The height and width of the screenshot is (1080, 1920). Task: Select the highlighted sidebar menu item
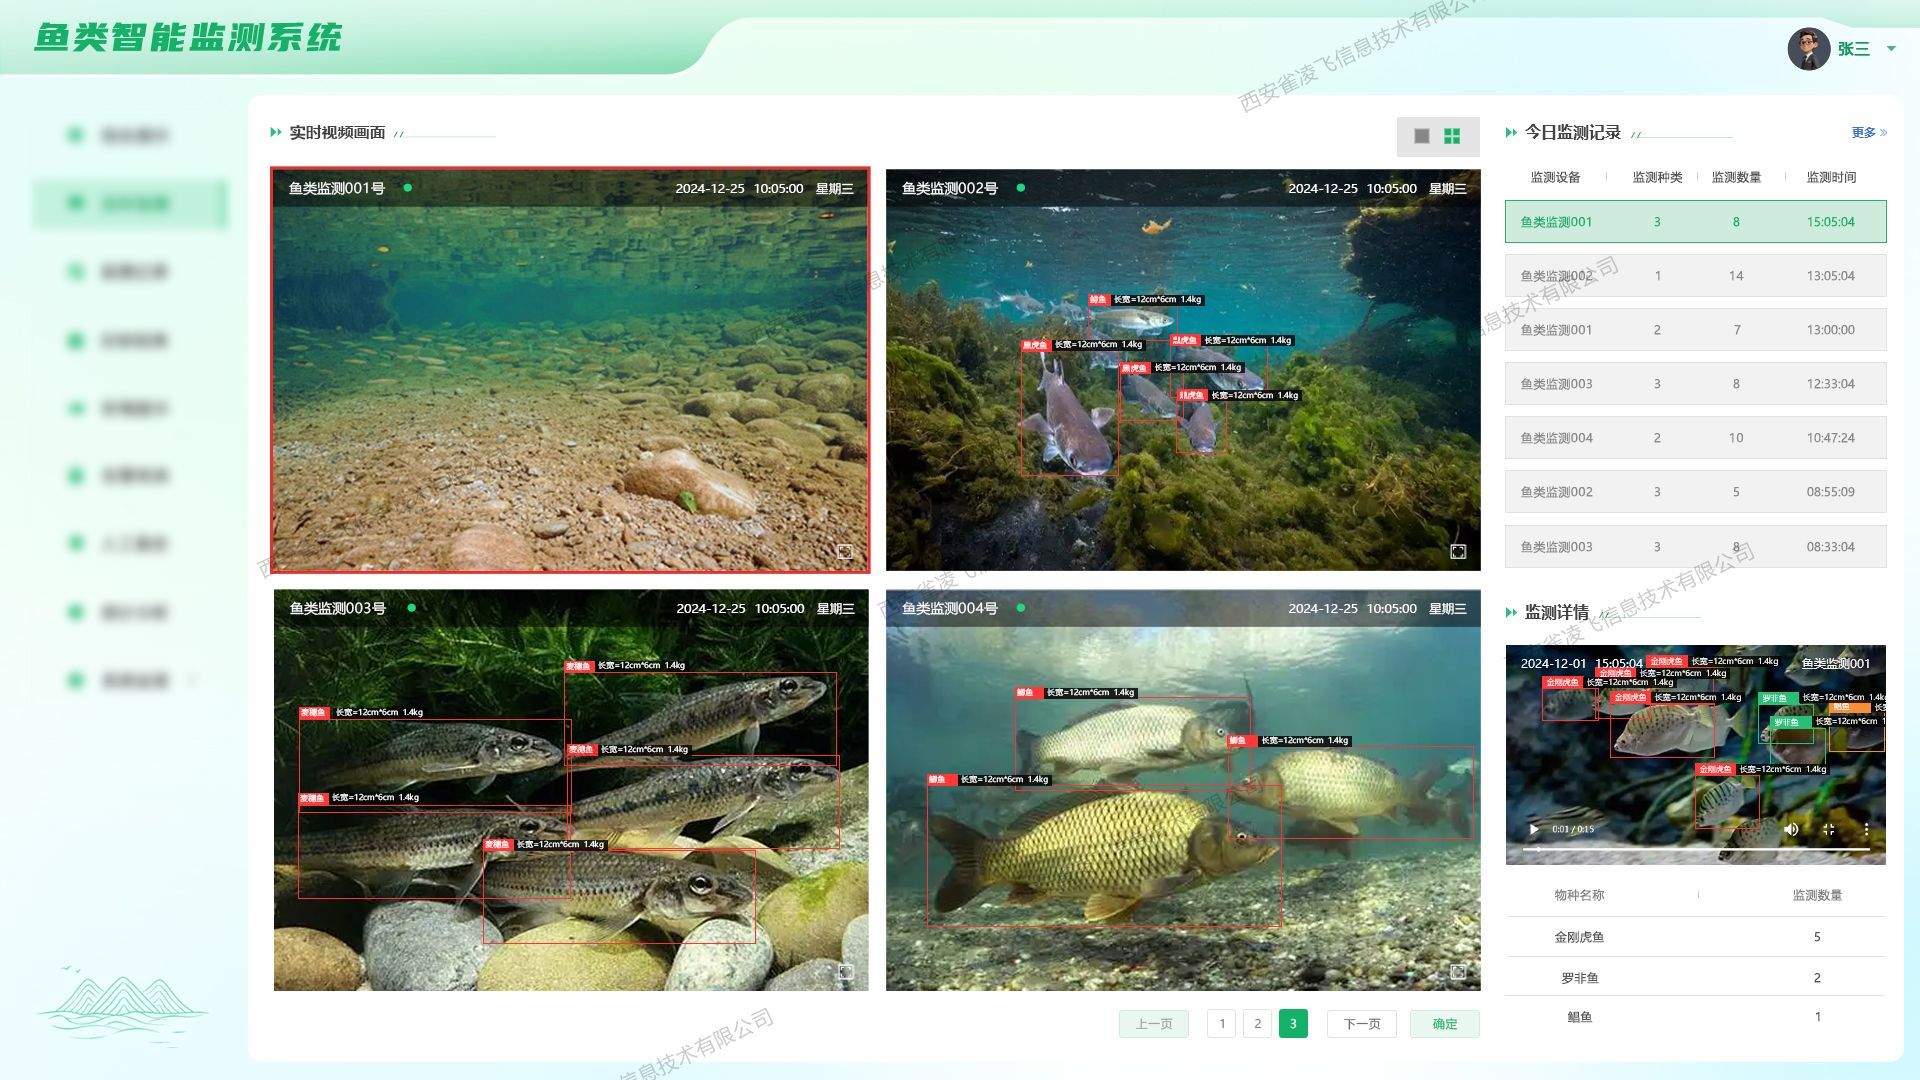click(x=130, y=204)
